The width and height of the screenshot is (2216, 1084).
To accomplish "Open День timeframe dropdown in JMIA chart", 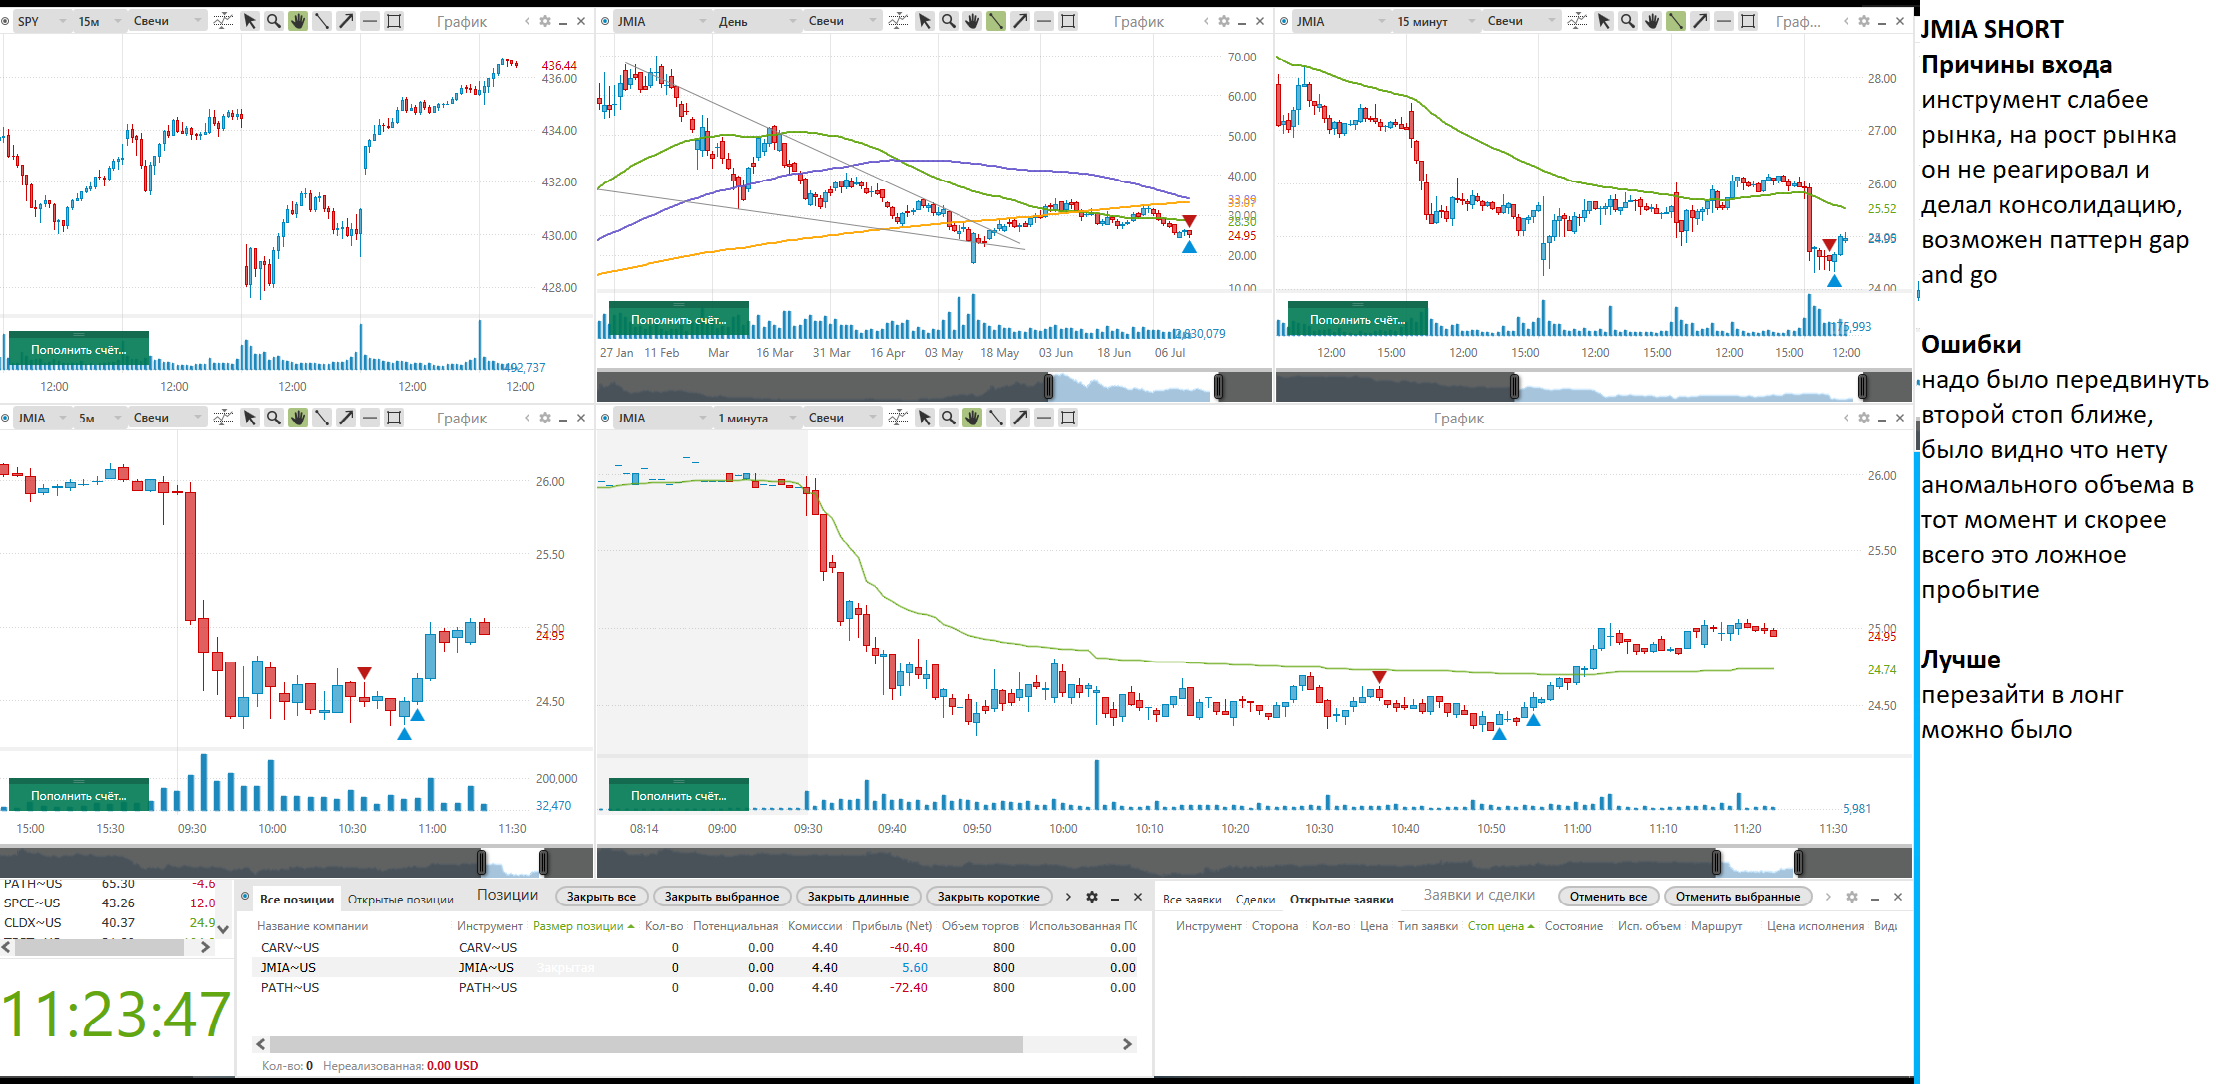I will (x=757, y=21).
